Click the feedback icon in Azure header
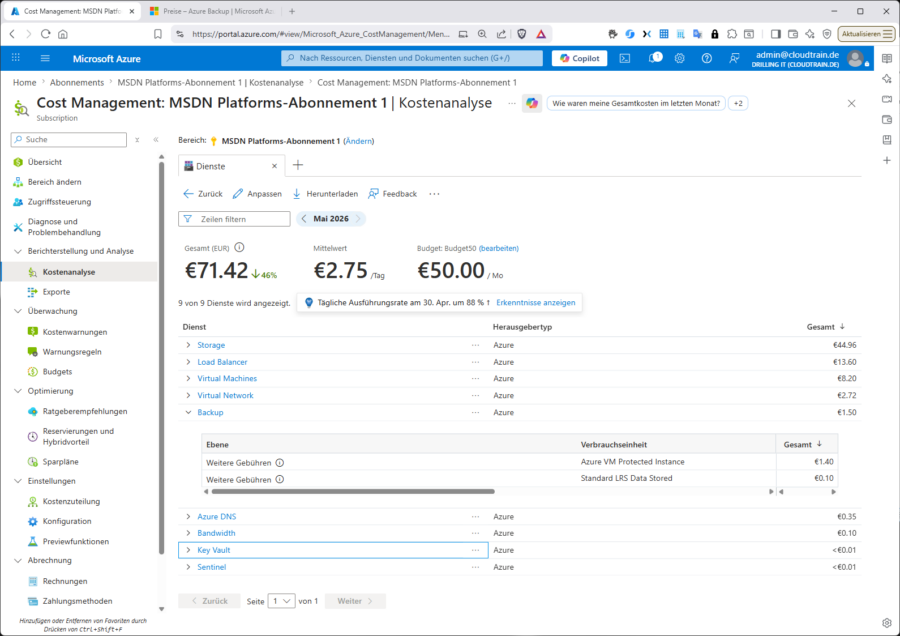This screenshot has width=900, height=636. coord(734,58)
